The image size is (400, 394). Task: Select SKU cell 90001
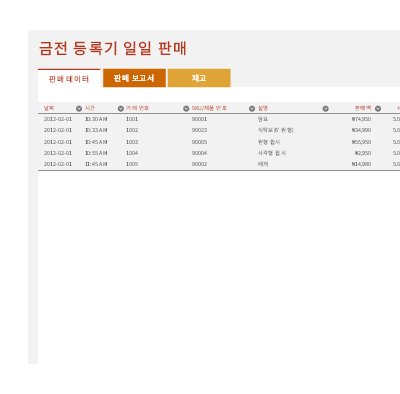pos(199,119)
